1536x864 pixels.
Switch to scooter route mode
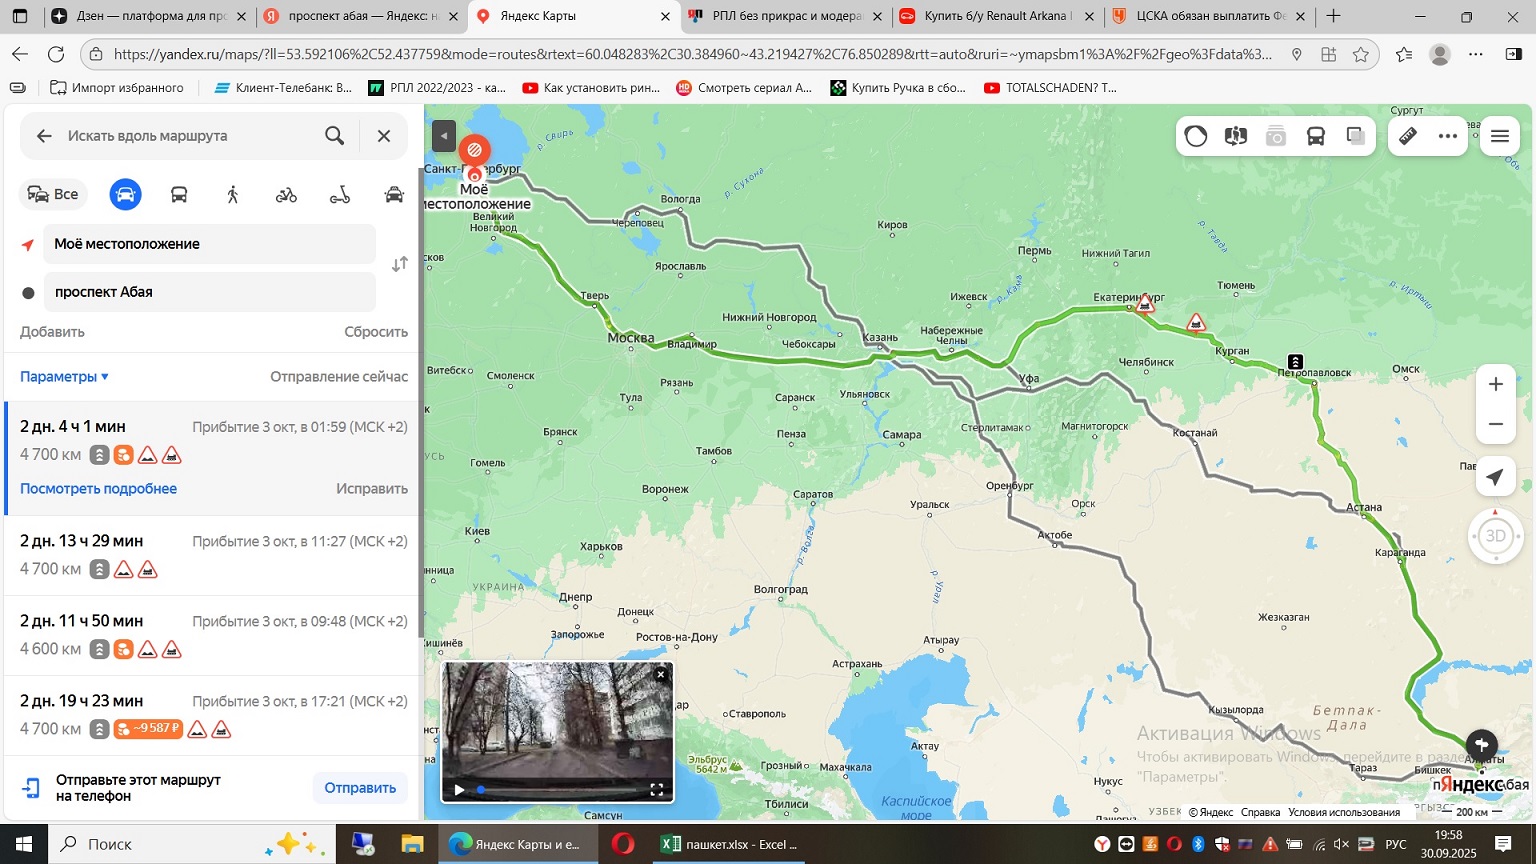tap(340, 194)
